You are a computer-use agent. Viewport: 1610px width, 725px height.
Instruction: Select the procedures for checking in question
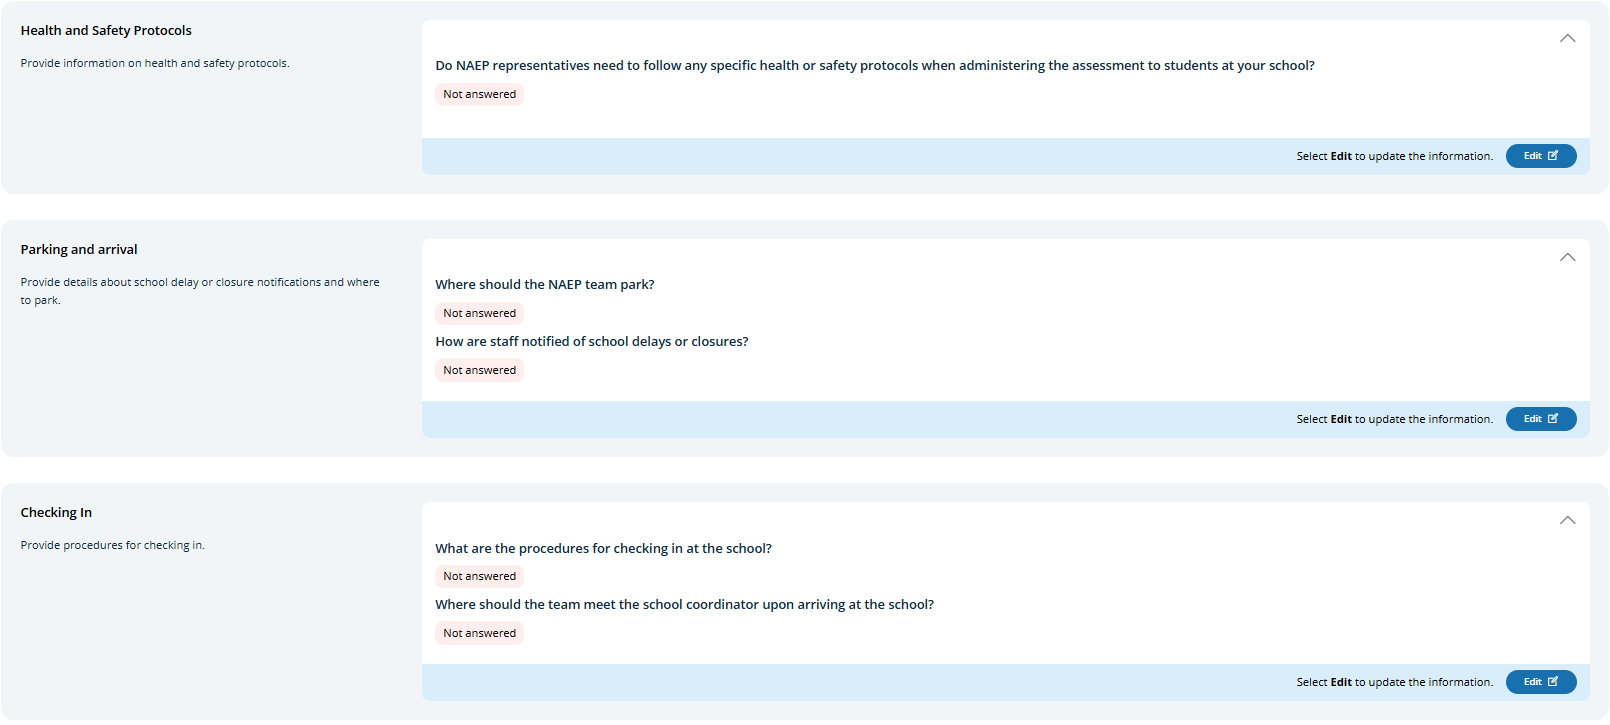[x=603, y=549]
